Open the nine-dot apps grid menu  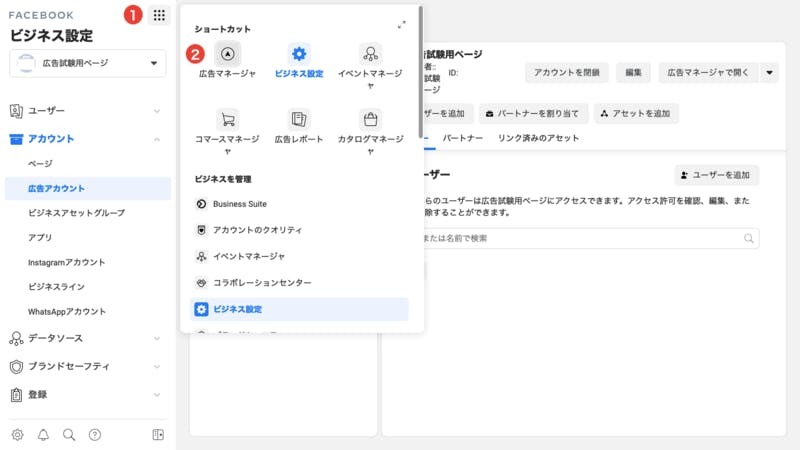click(x=159, y=15)
